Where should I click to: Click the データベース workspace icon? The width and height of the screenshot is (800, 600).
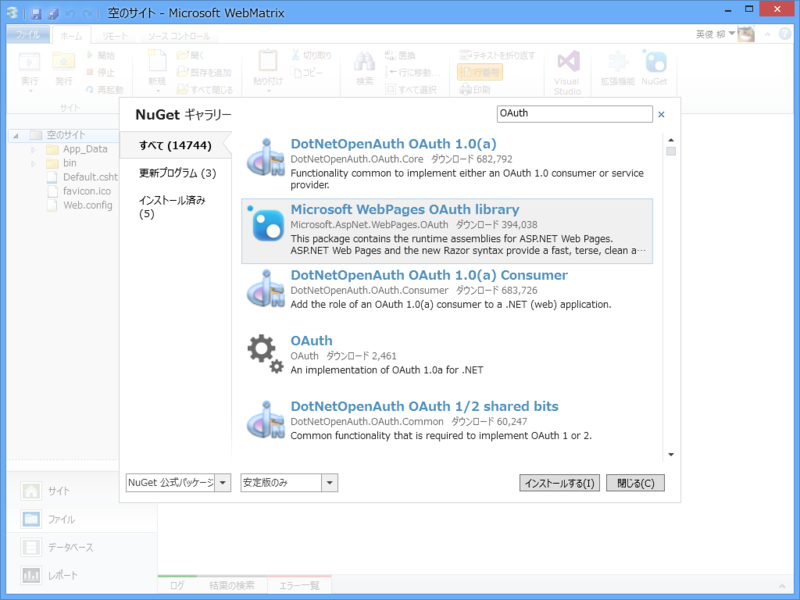click(31, 547)
